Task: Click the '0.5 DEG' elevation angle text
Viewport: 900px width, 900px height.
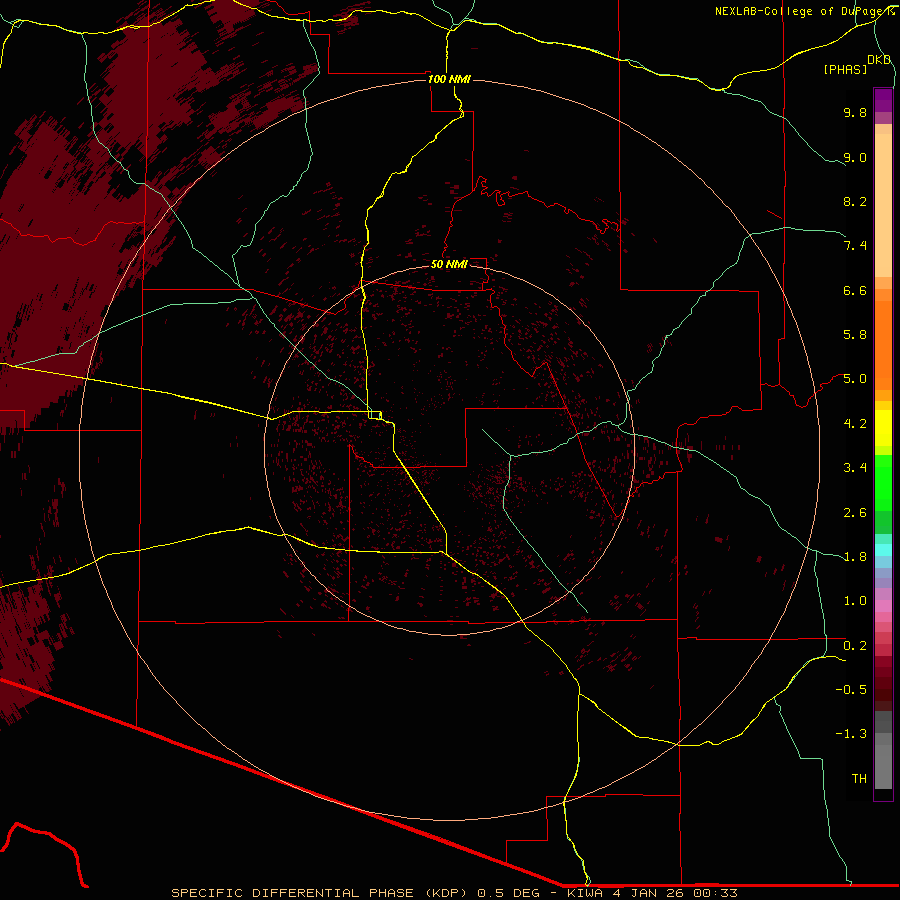Action: (509, 893)
